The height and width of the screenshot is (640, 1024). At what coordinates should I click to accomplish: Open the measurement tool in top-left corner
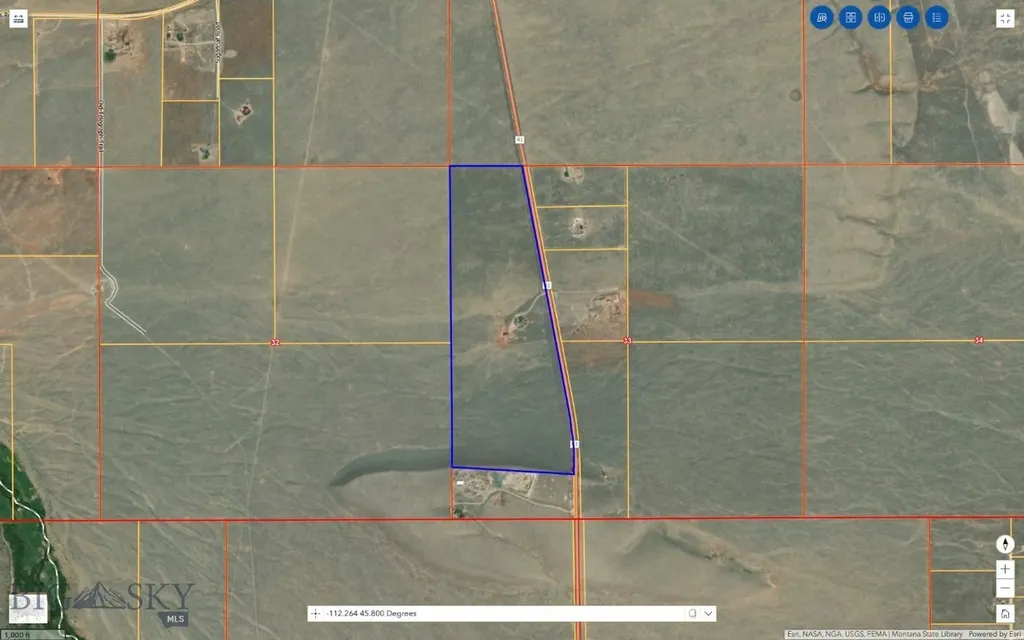click(18, 19)
